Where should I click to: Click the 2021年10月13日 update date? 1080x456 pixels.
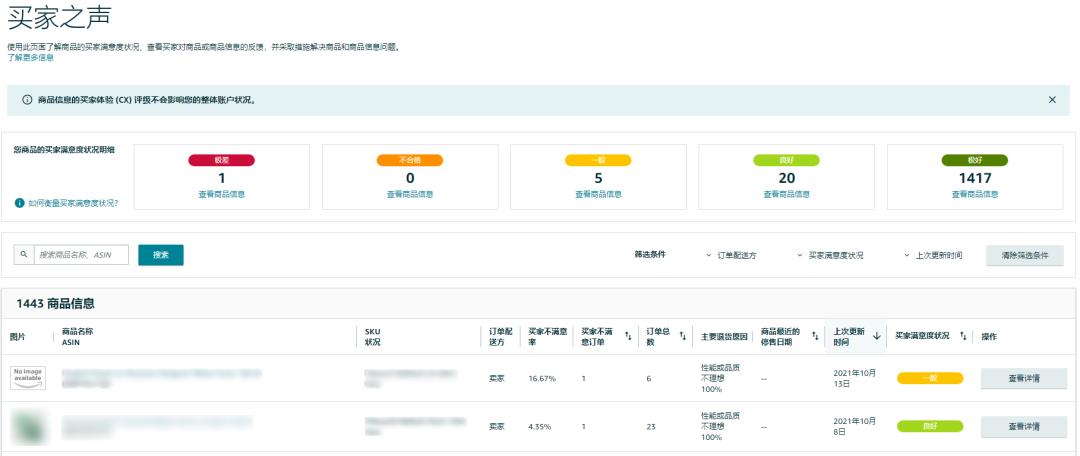tap(854, 378)
